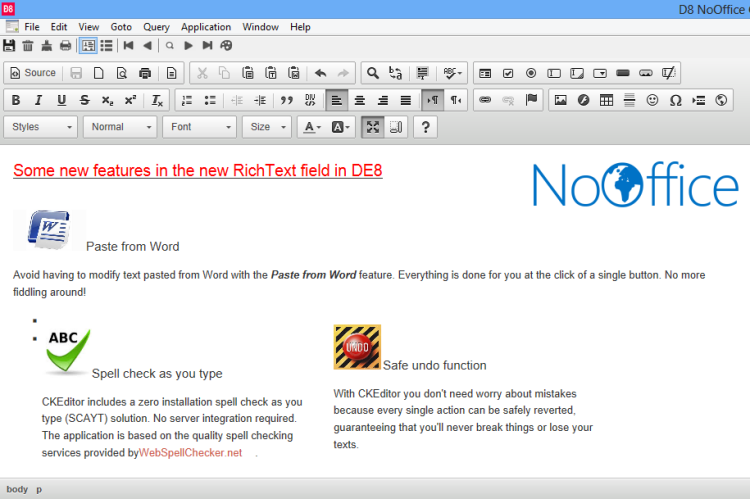Image resolution: width=750 pixels, height=499 pixels.
Task: Click the Remove Format icon
Action: [157, 100]
